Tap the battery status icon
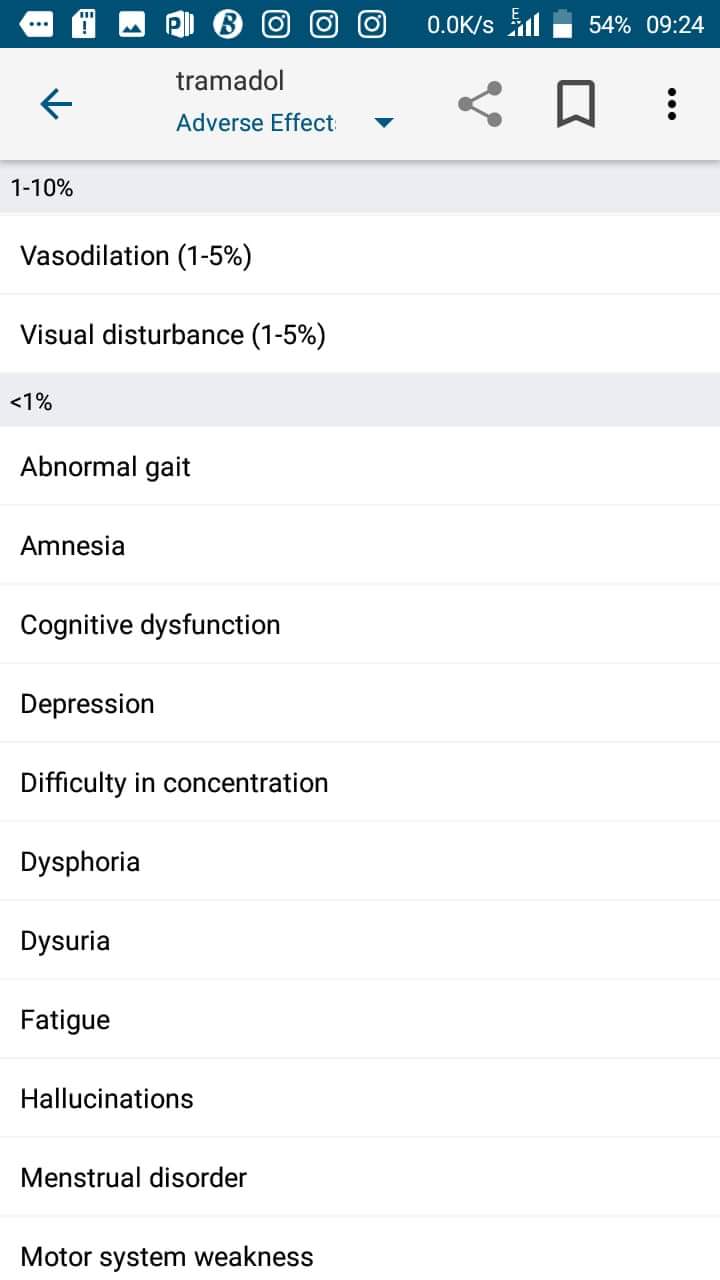The width and height of the screenshot is (720, 1280). point(563,24)
